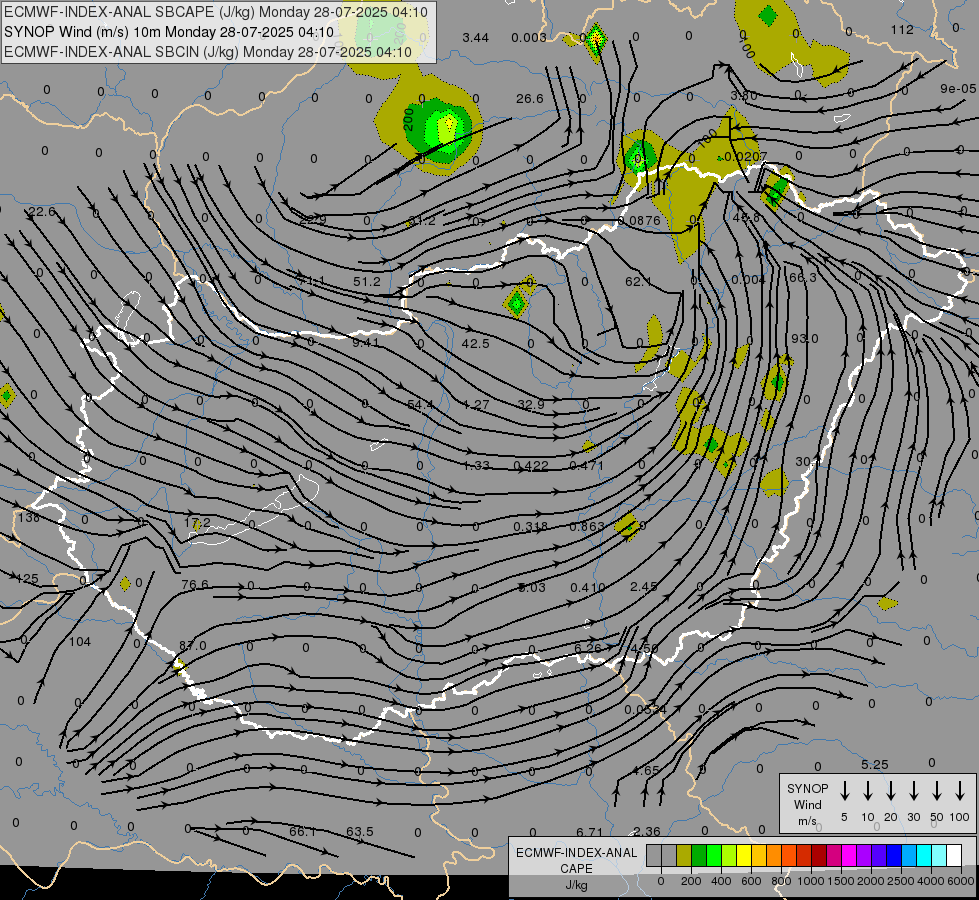Click the map value 104
This screenshot has height=900, width=979.
[79, 641]
